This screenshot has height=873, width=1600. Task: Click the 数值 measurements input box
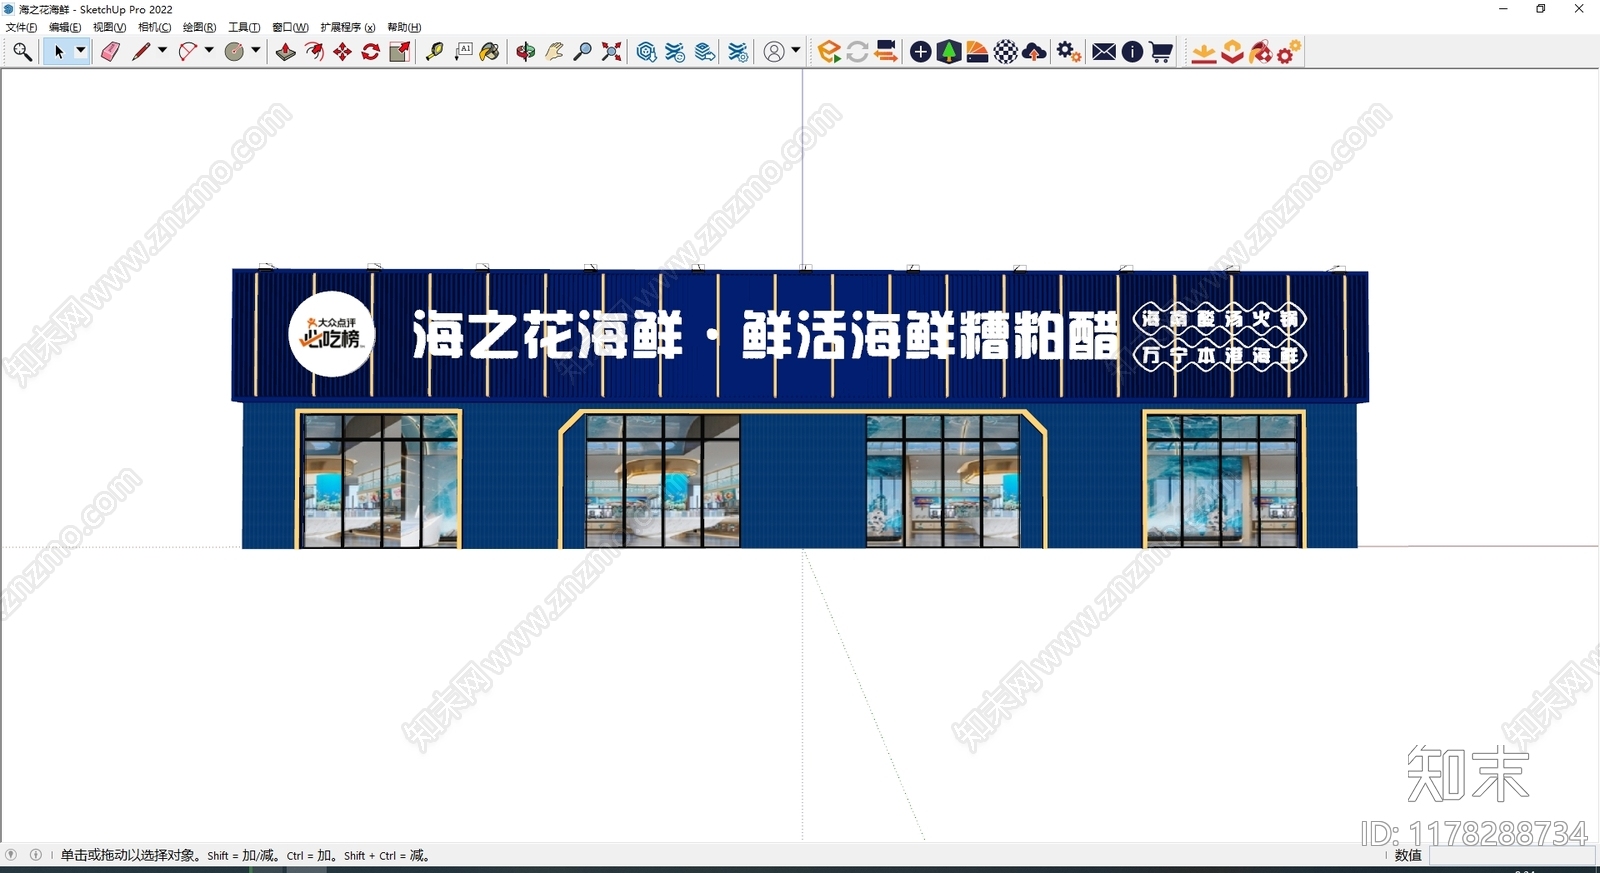tap(1511, 855)
